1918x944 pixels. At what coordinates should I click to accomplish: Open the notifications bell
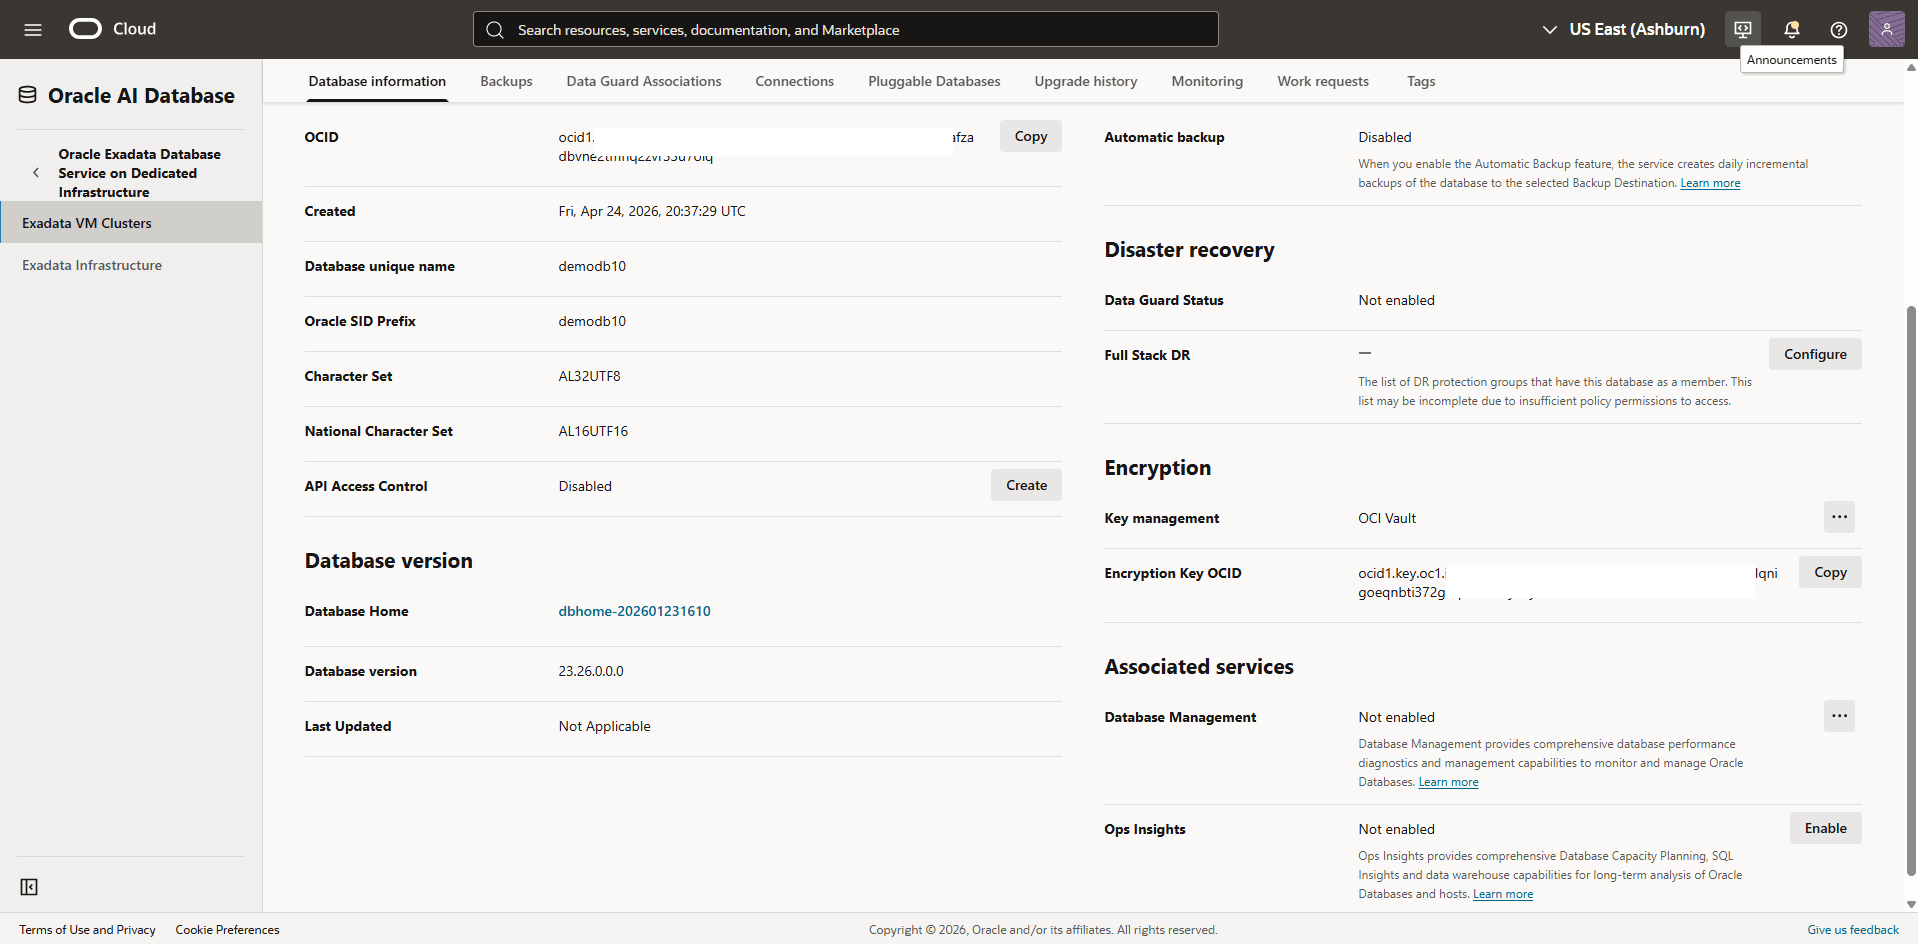point(1792,30)
